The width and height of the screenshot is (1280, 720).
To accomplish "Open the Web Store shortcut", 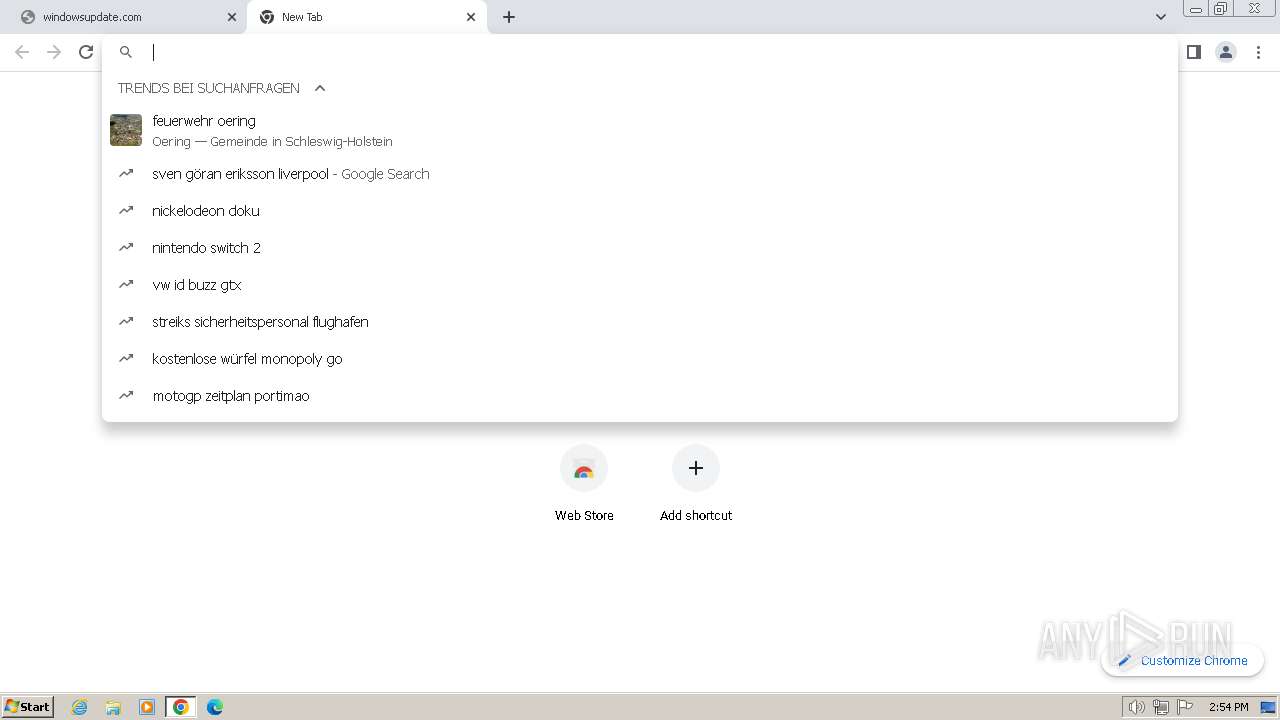I will pyautogui.click(x=584, y=485).
